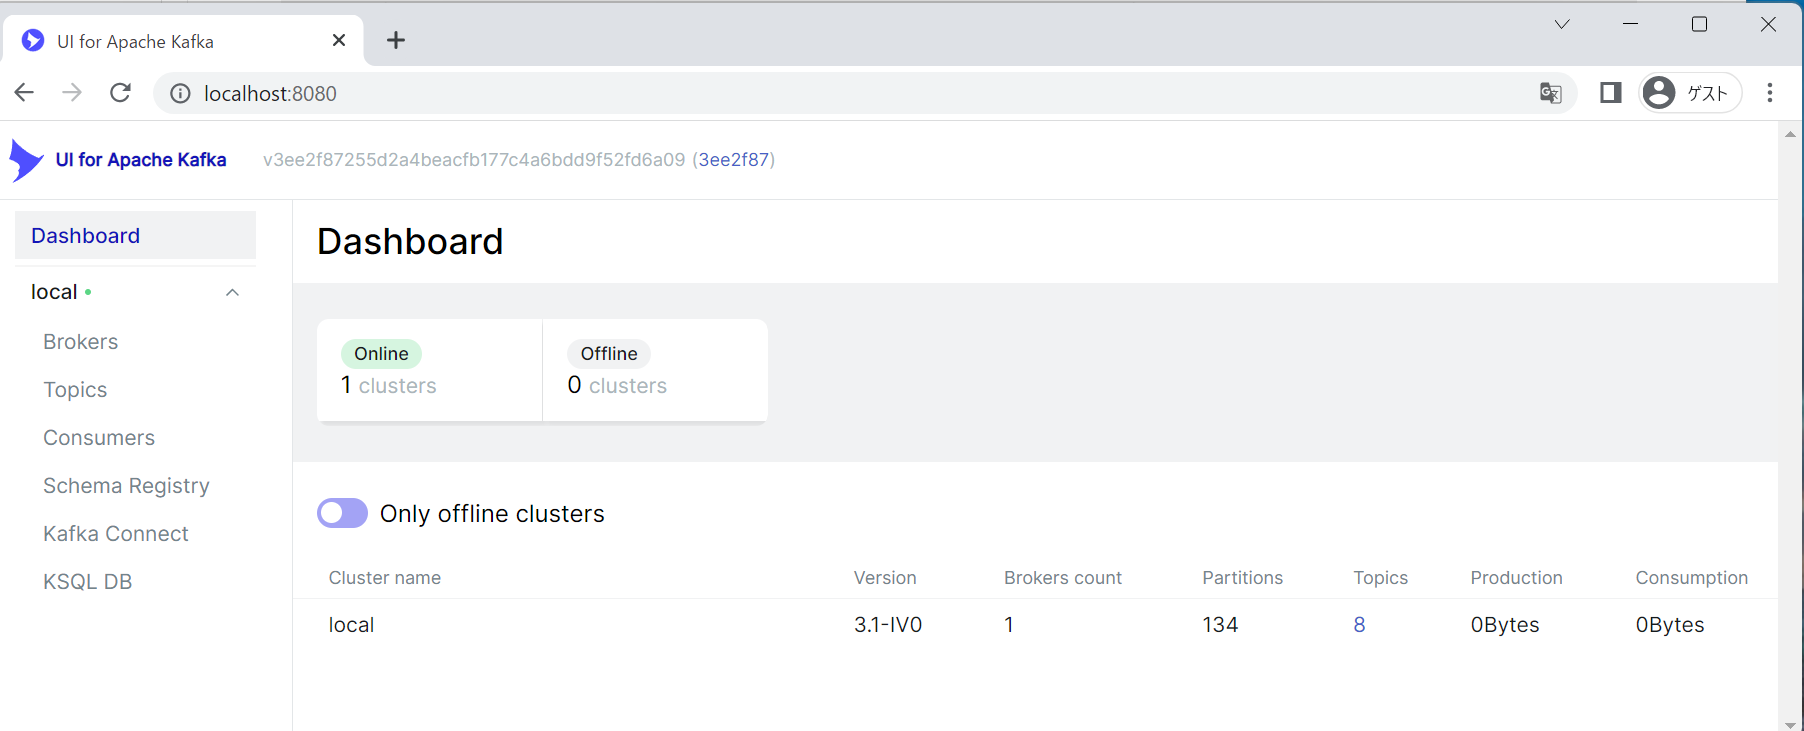Click the brokers count value 1
Image resolution: width=1804 pixels, height=731 pixels.
click(1009, 625)
